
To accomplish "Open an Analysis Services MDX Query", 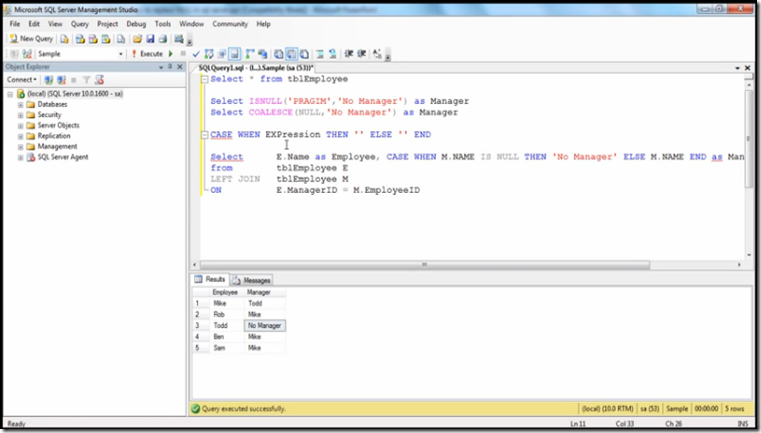I will tap(80, 39).
